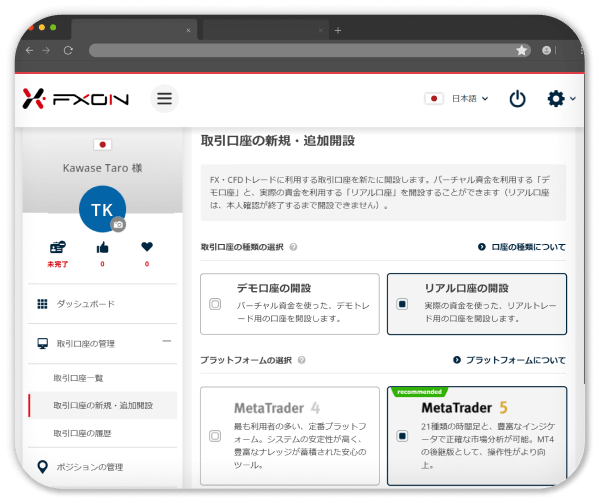This screenshot has height=504, width=600.
Task: Click the Japan flag icon in header
Action: [x=434, y=99]
